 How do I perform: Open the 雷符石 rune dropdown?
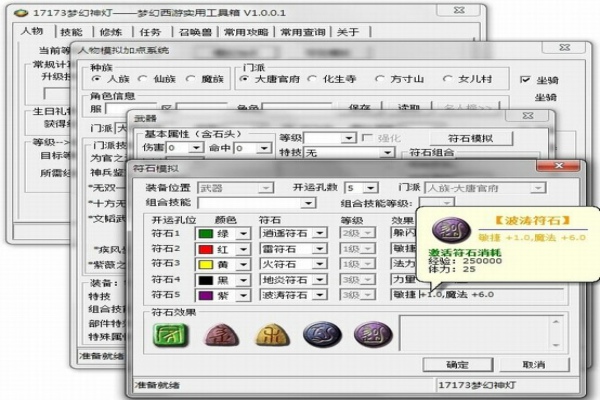point(320,249)
